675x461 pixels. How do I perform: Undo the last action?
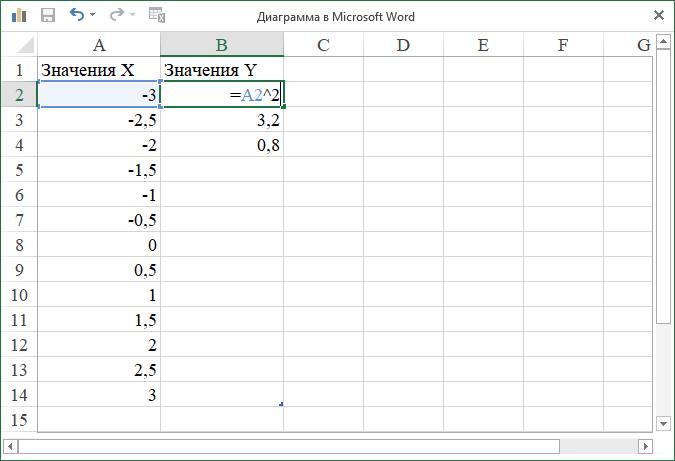coord(77,15)
